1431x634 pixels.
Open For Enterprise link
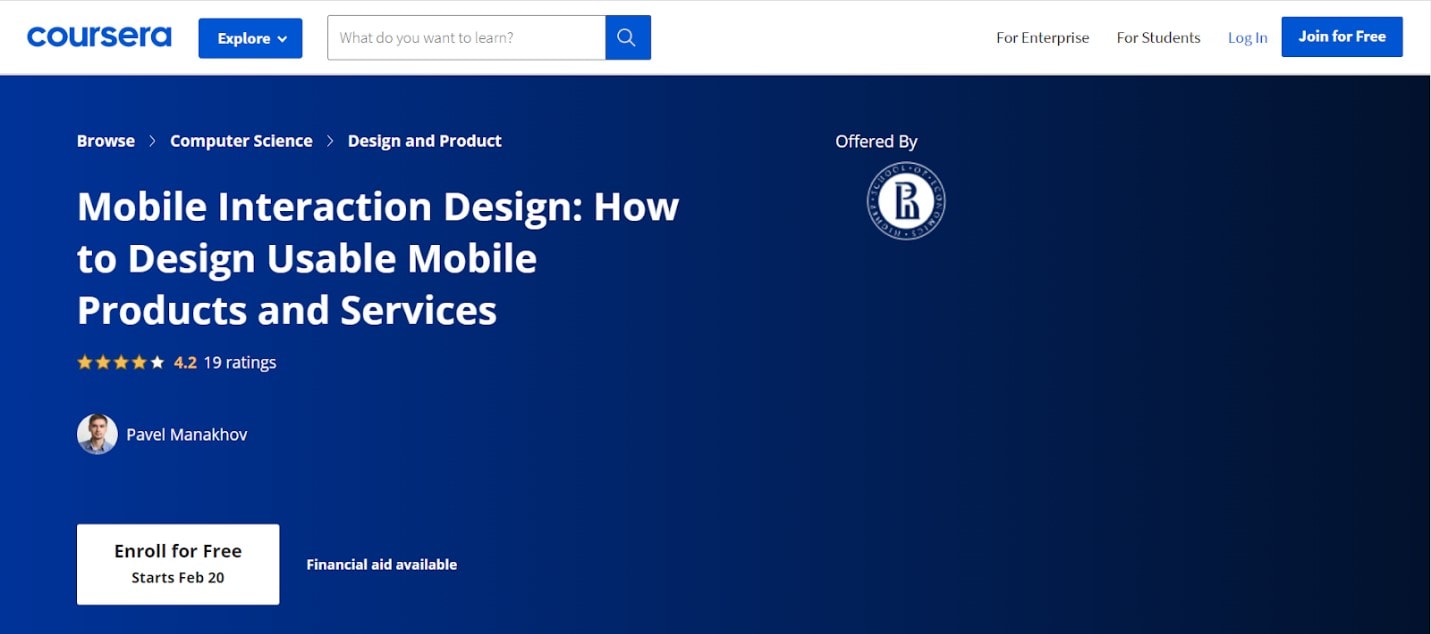1042,37
